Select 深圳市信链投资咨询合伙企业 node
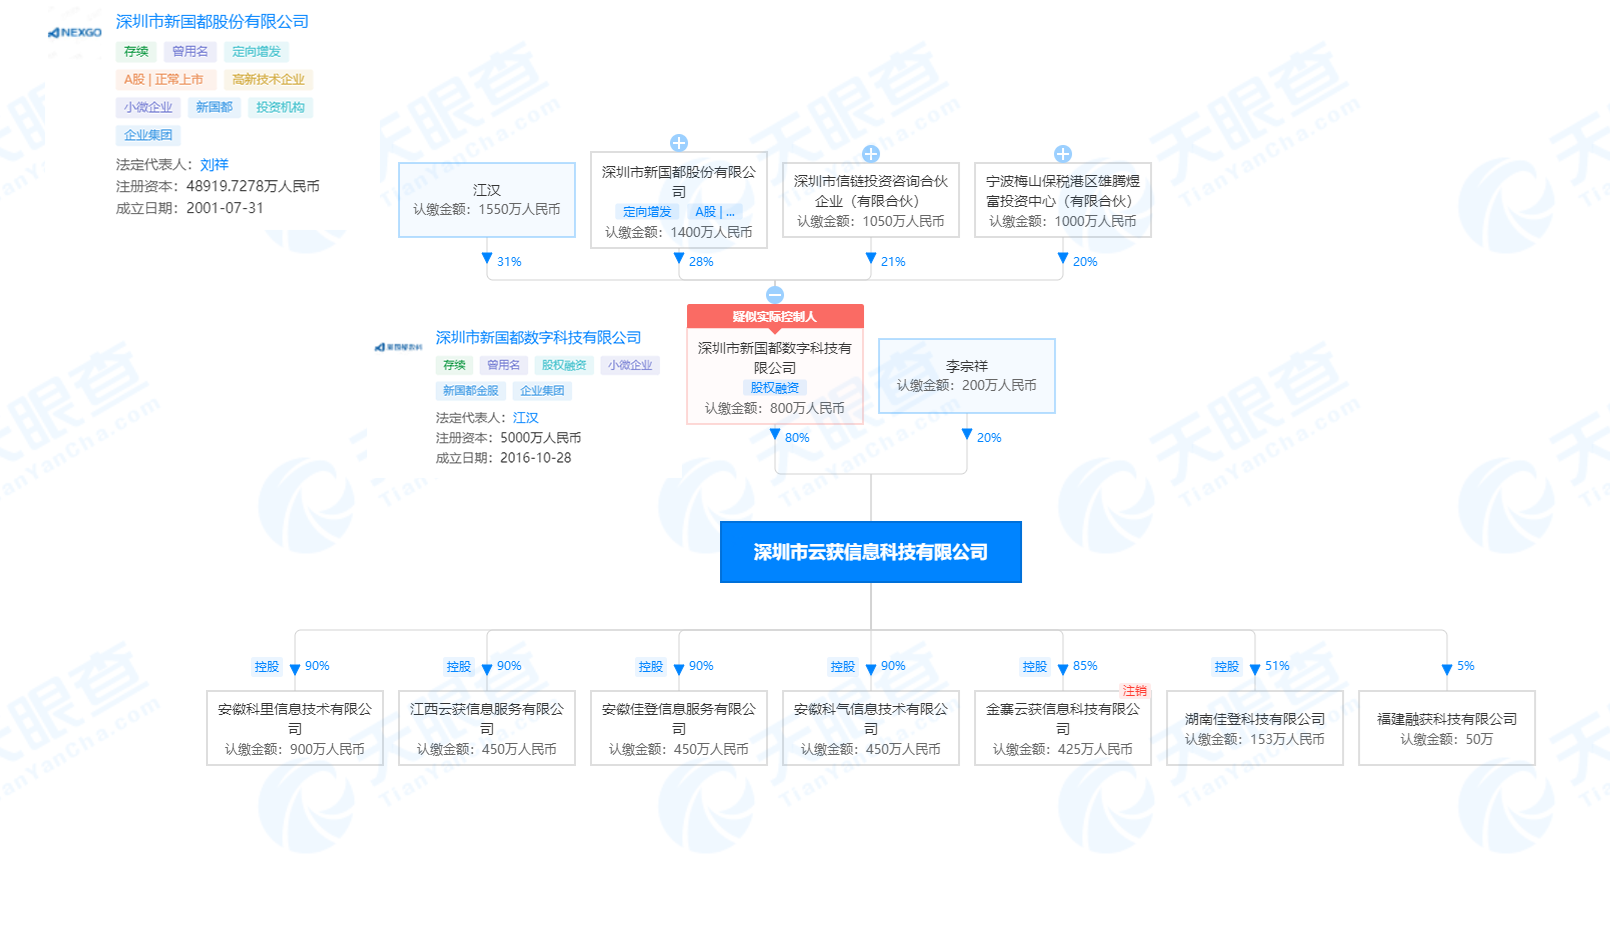Image resolution: width=1610 pixels, height=928 pixels. [871, 200]
